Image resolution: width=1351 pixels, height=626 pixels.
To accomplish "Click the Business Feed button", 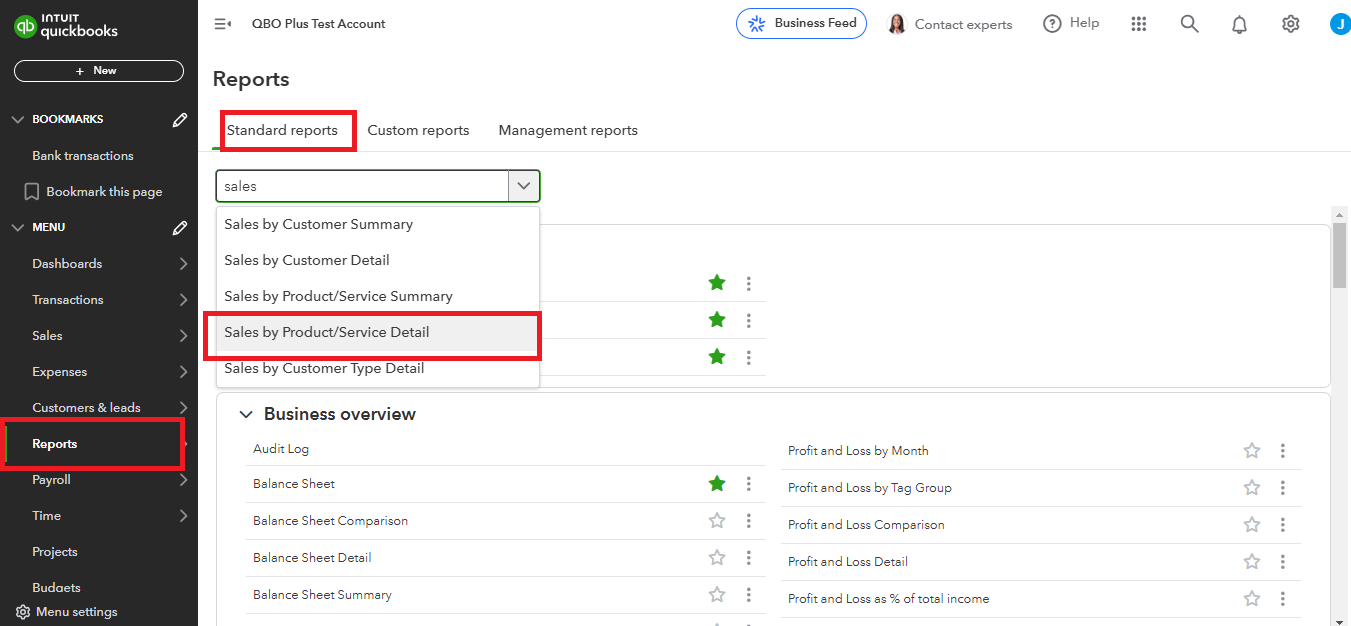I will pyautogui.click(x=801, y=24).
